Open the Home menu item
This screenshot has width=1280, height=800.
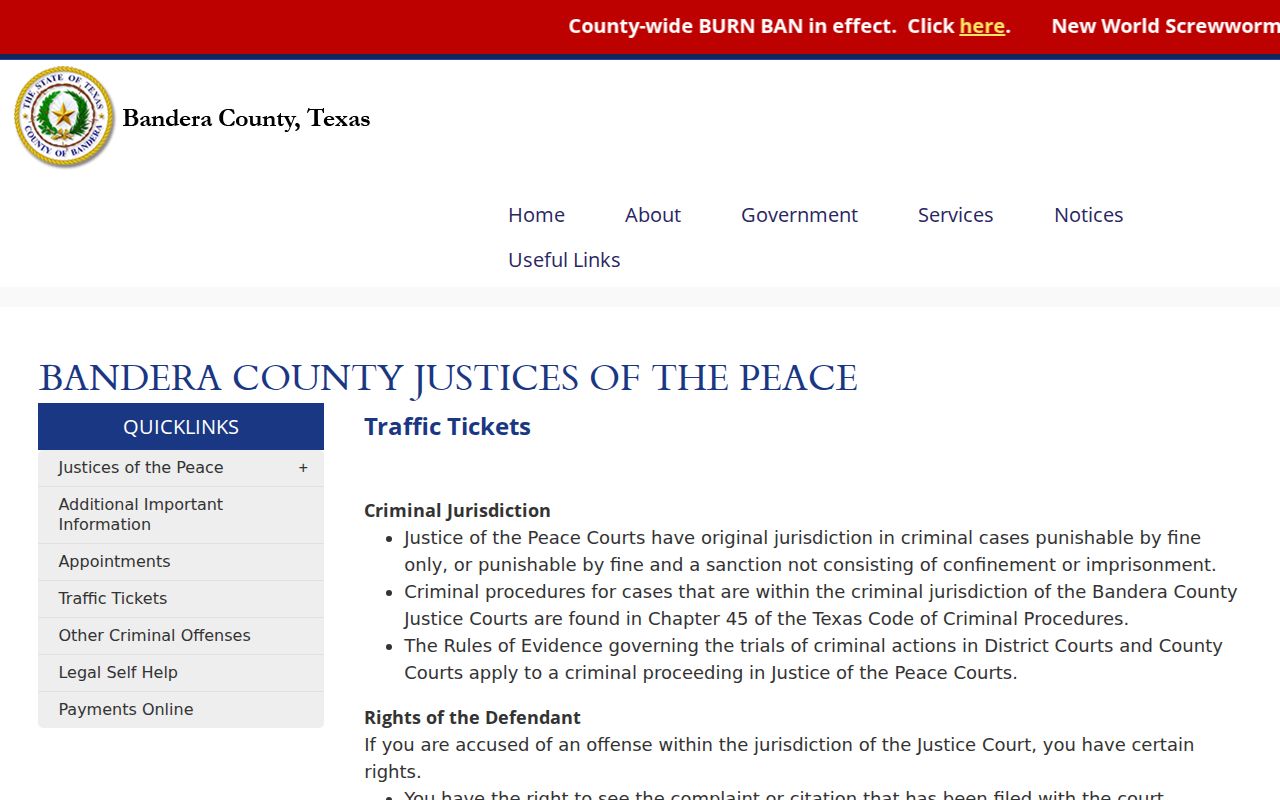click(x=536, y=215)
